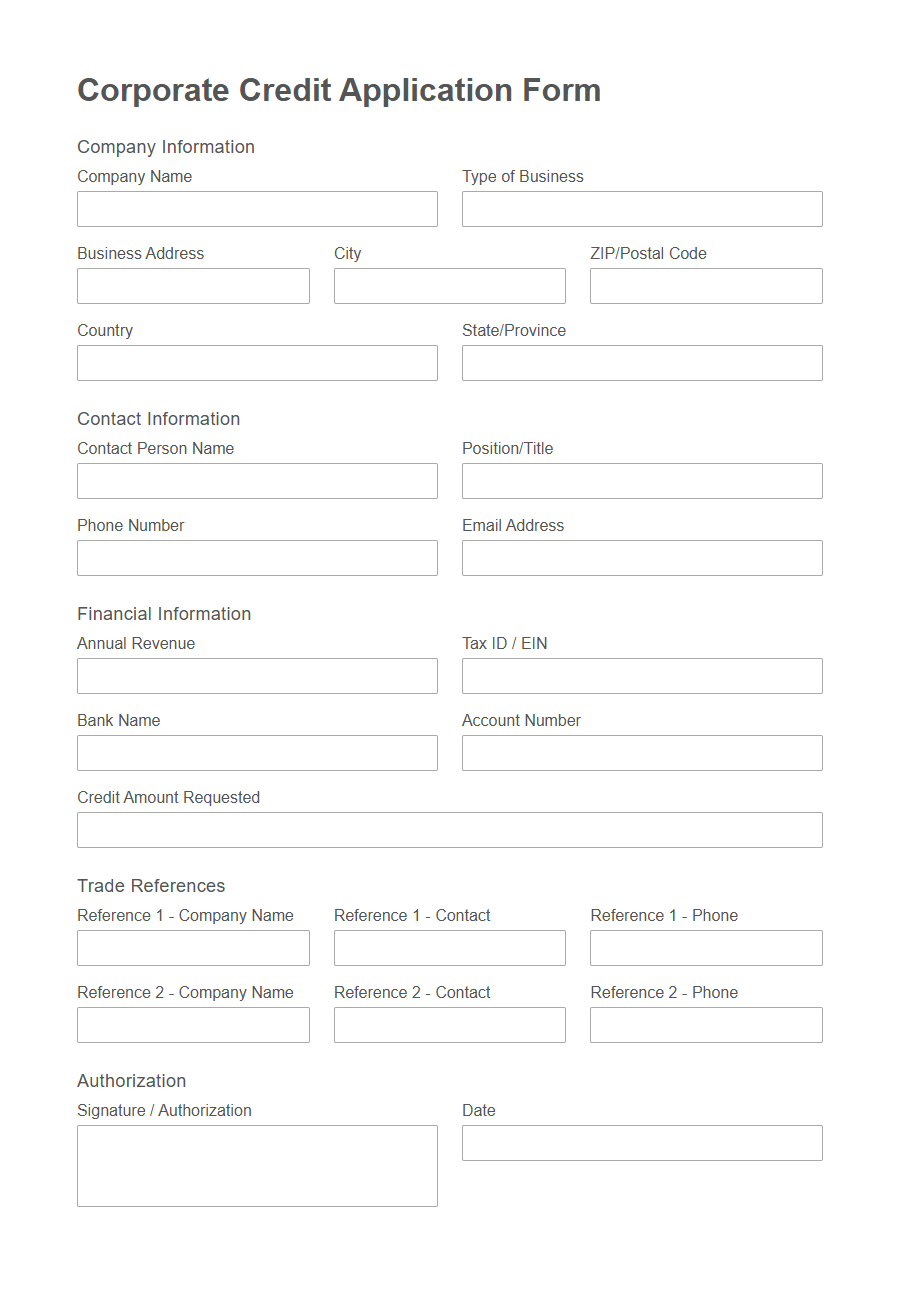The image size is (900, 1297).
Task: Click the Tax ID / EIN field
Action: click(x=641, y=676)
